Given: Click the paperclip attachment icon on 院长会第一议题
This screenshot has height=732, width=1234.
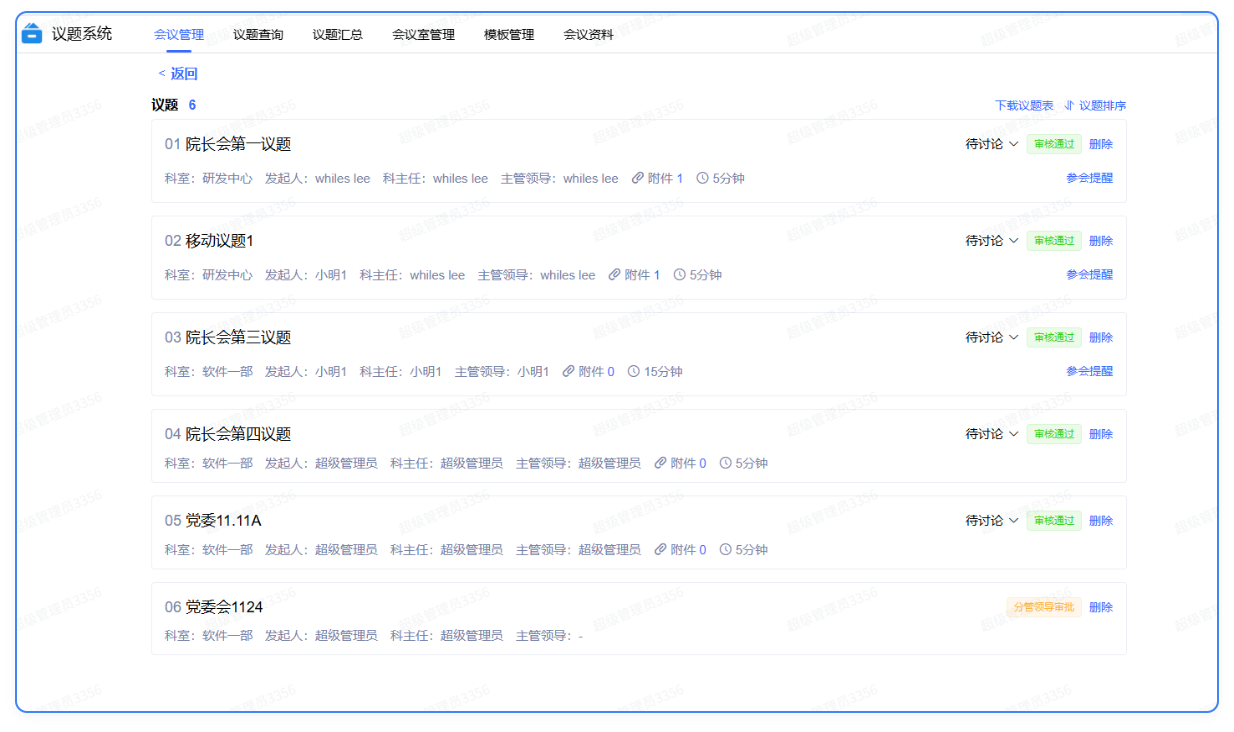Looking at the screenshot, I should coord(638,178).
